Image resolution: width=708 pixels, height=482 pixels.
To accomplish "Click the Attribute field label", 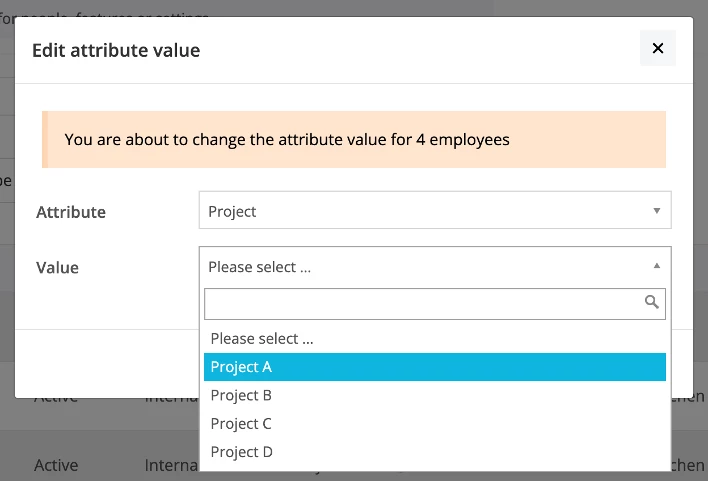I will coord(71,212).
